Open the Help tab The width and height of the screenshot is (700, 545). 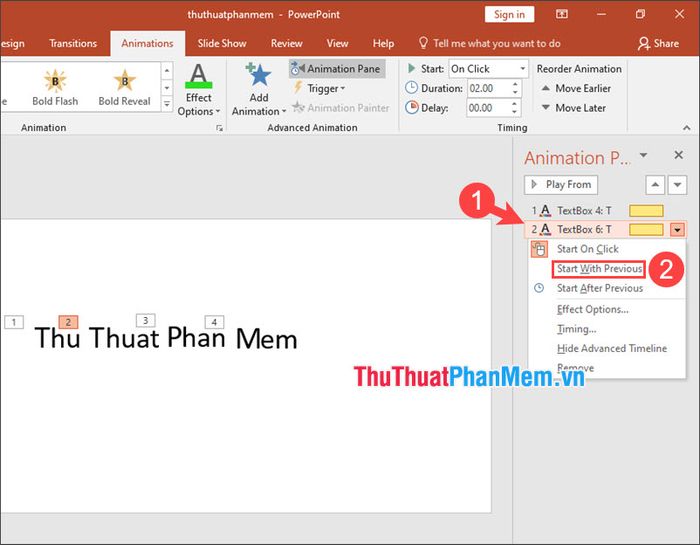383,43
